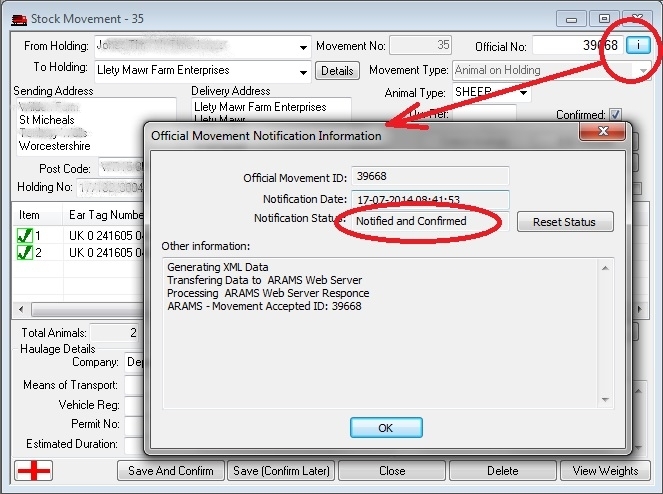663x494 pixels.
Task: Click the Official Movement ID field
Action: (x=430, y=176)
